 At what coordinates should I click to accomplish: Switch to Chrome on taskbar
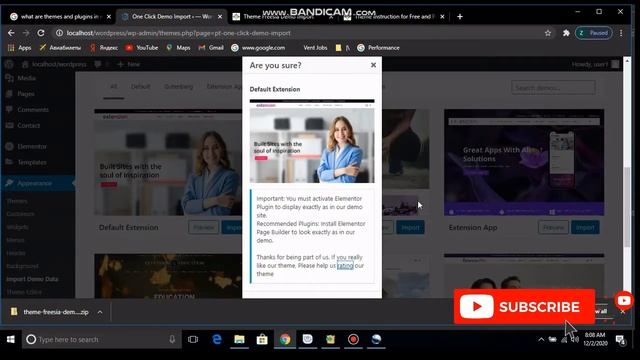[285, 340]
